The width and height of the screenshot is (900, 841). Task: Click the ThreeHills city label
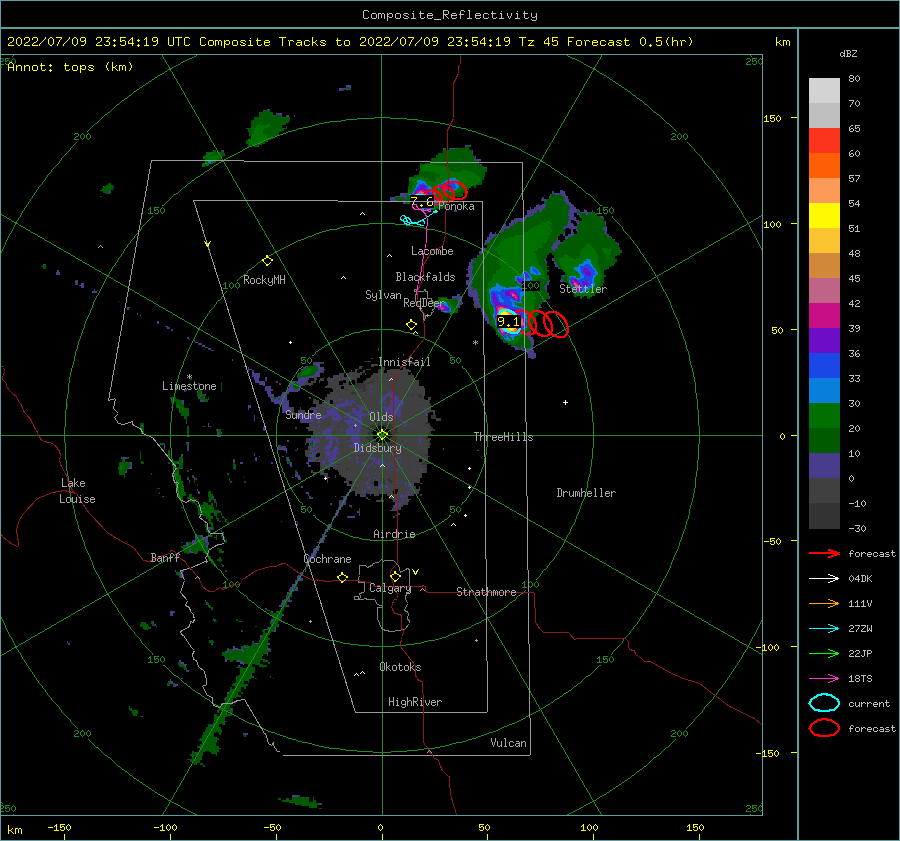pyautogui.click(x=503, y=437)
